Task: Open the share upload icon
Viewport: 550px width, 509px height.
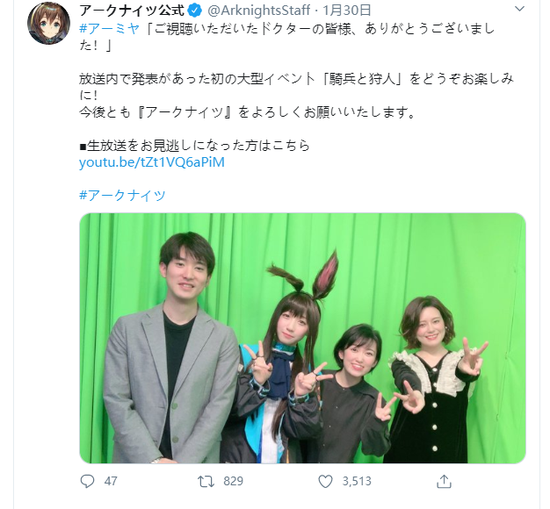Action: point(444,481)
